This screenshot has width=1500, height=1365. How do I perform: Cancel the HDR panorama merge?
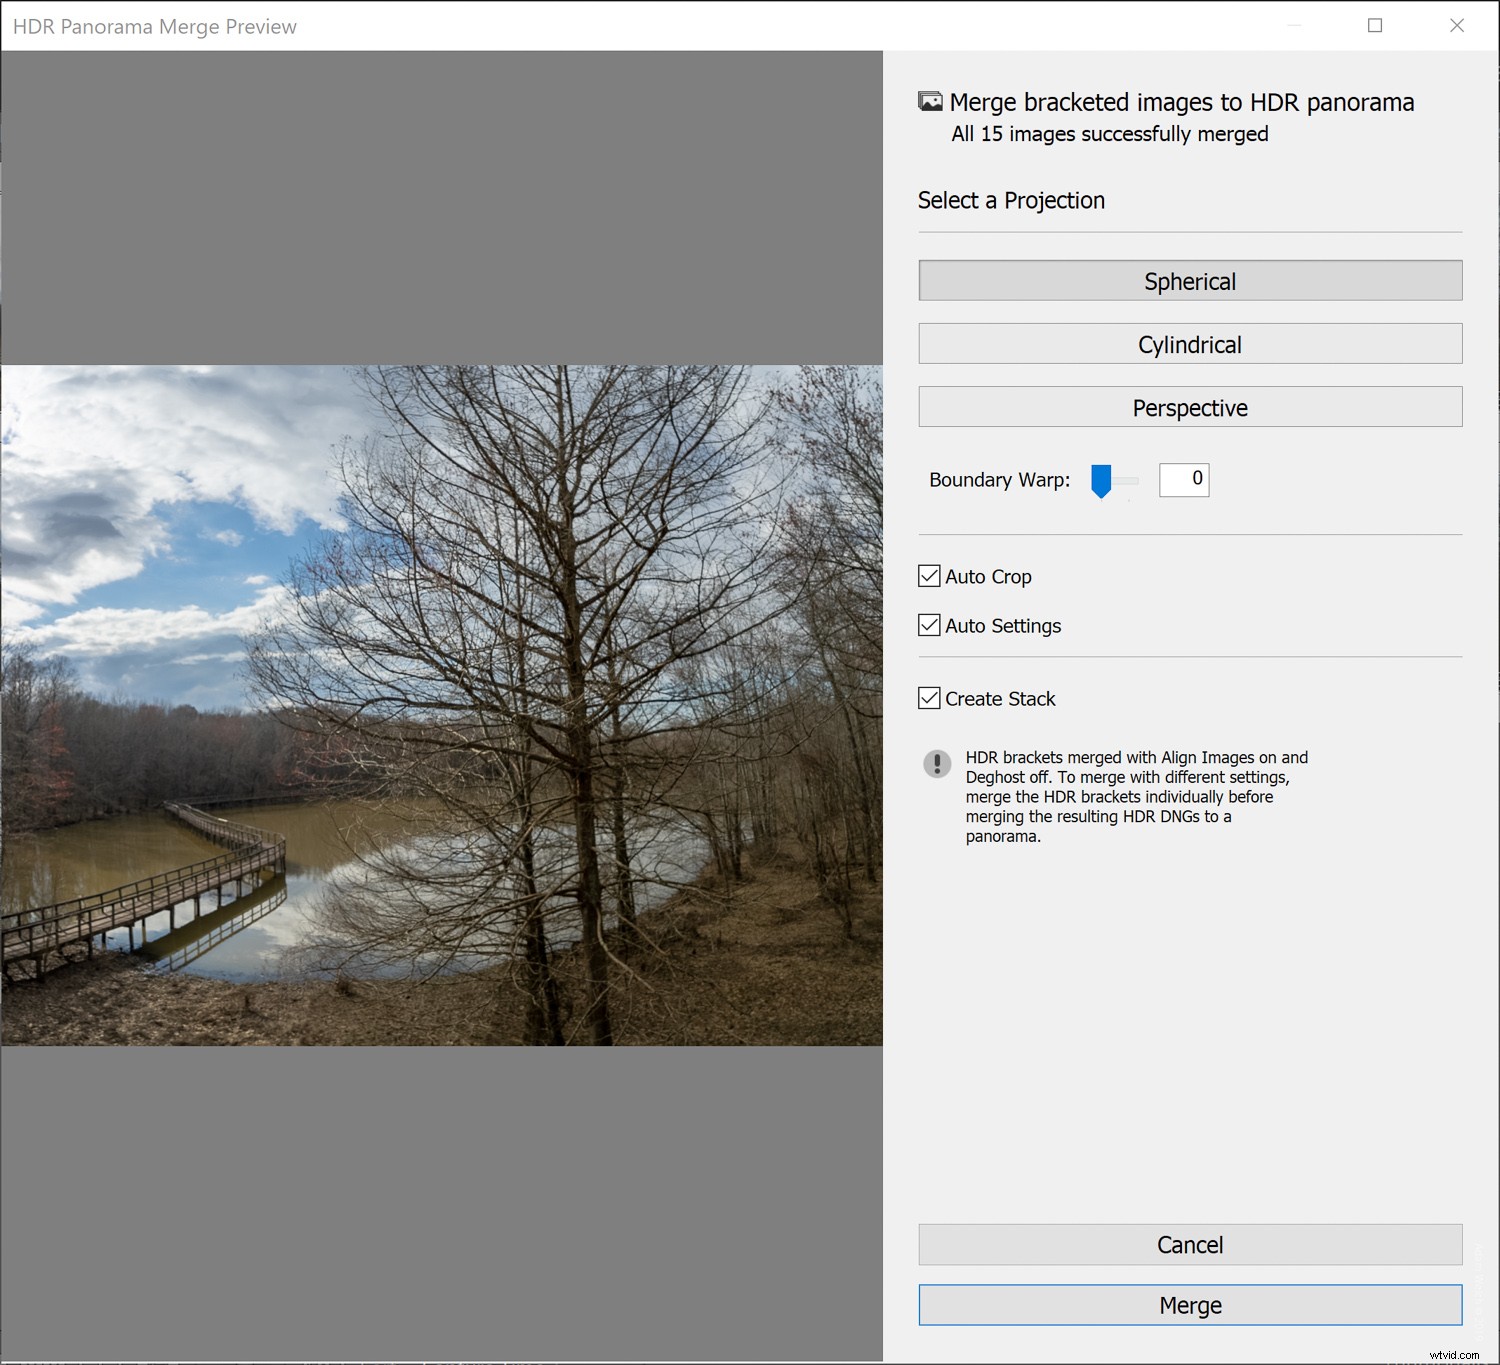click(x=1189, y=1244)
